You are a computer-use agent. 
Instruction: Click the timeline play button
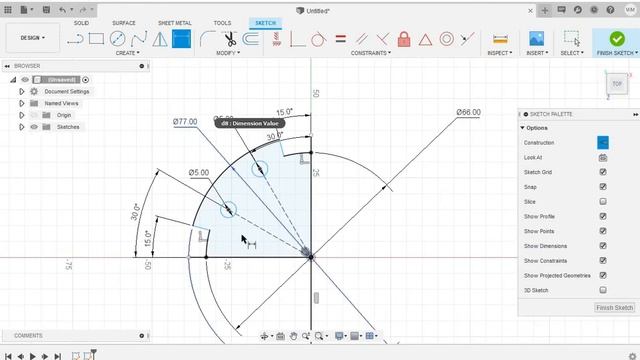[33, 356]
